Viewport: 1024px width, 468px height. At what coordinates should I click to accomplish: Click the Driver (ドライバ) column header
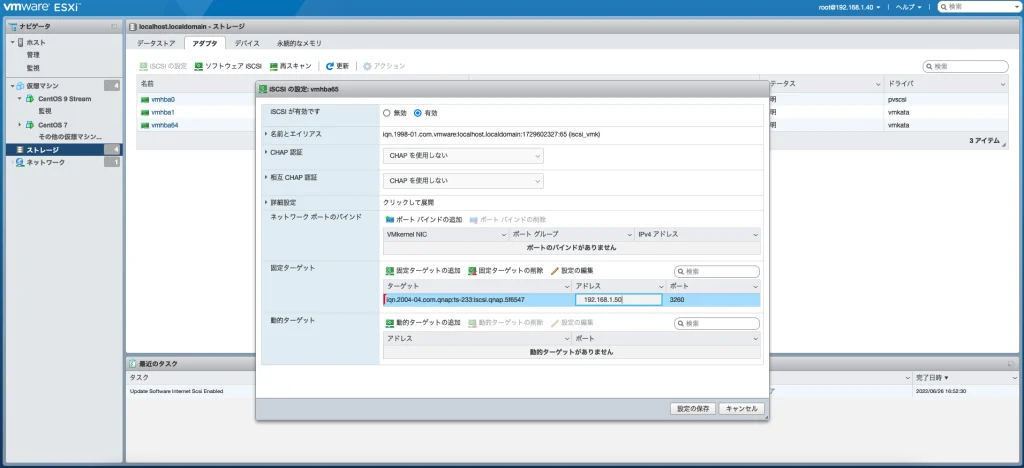coord(947,84)
